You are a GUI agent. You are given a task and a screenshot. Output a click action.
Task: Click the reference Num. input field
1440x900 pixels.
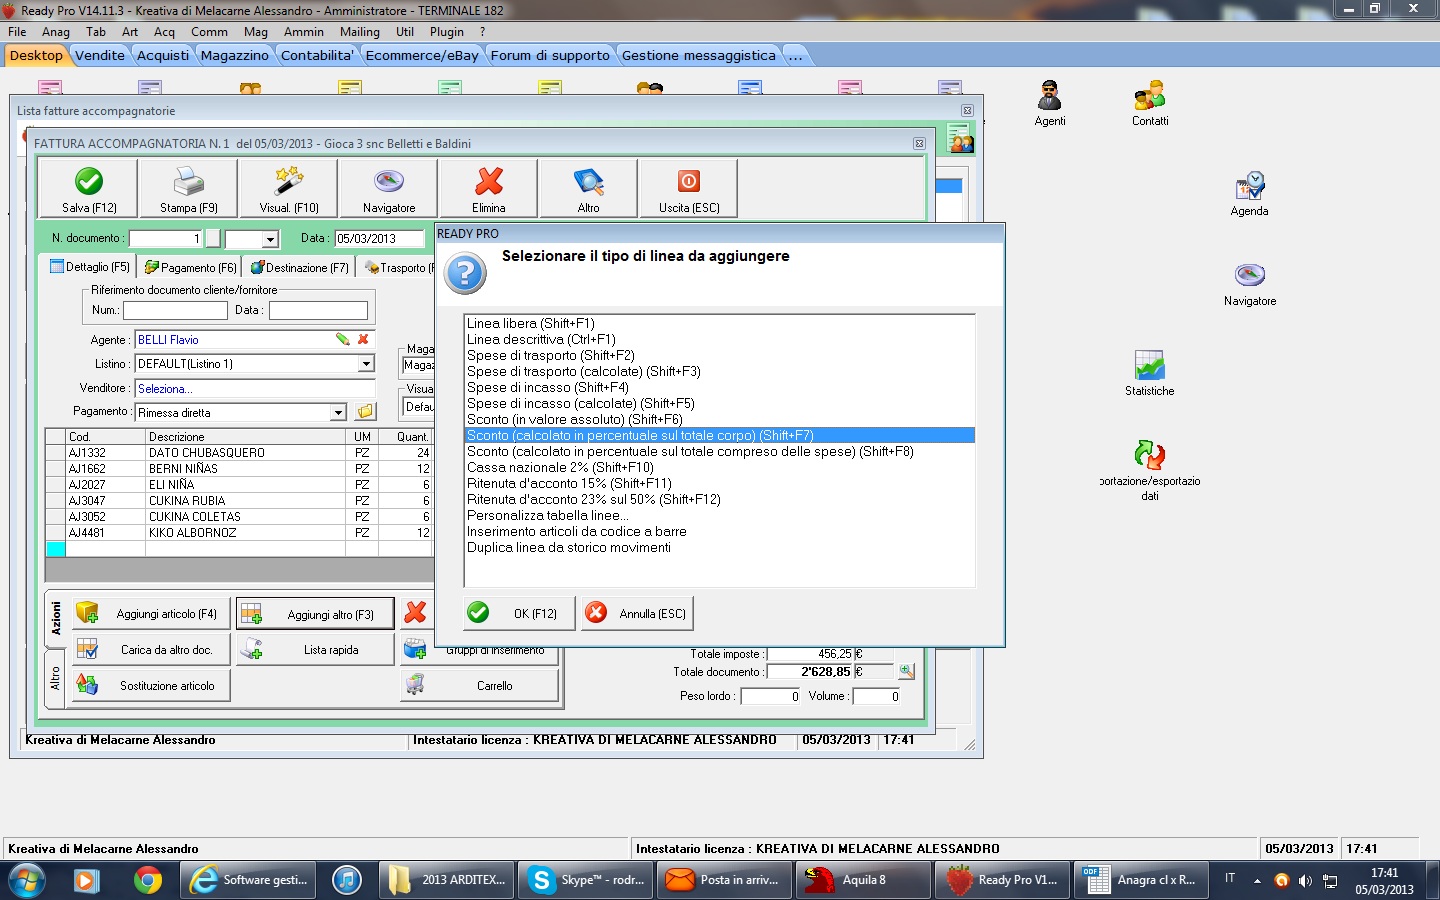[175, 310]
